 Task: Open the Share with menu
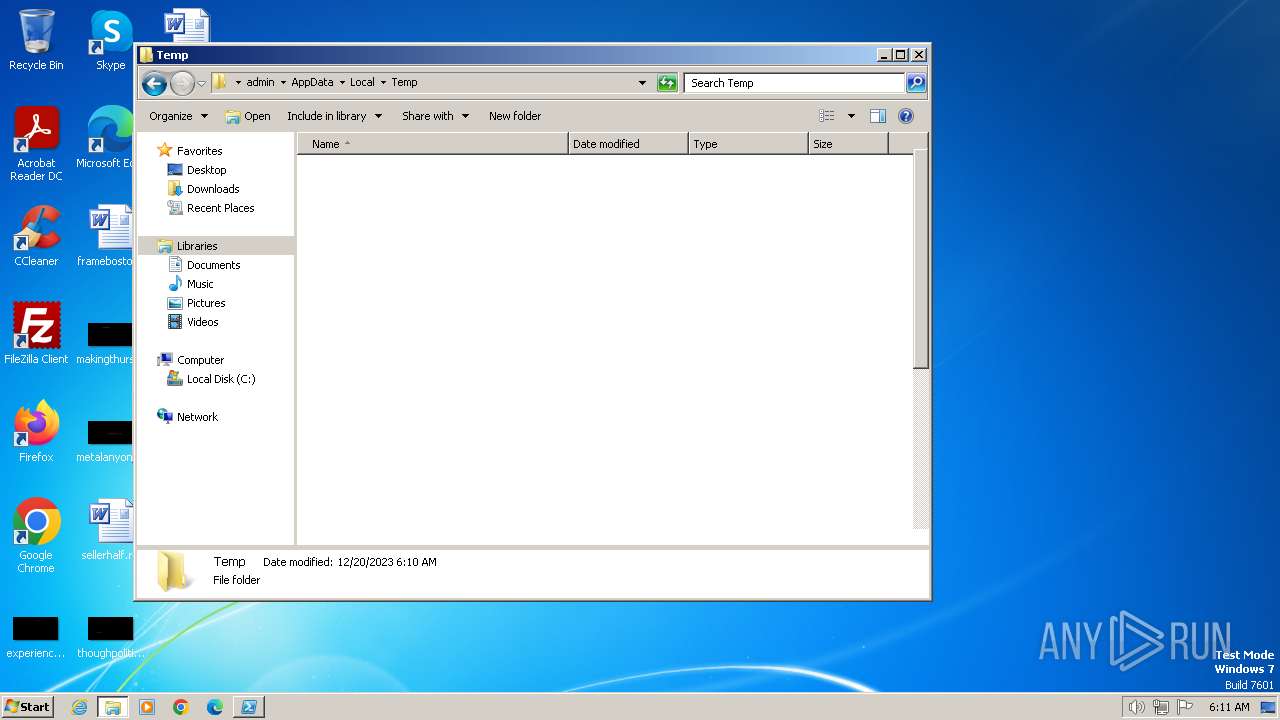[435, 116]
